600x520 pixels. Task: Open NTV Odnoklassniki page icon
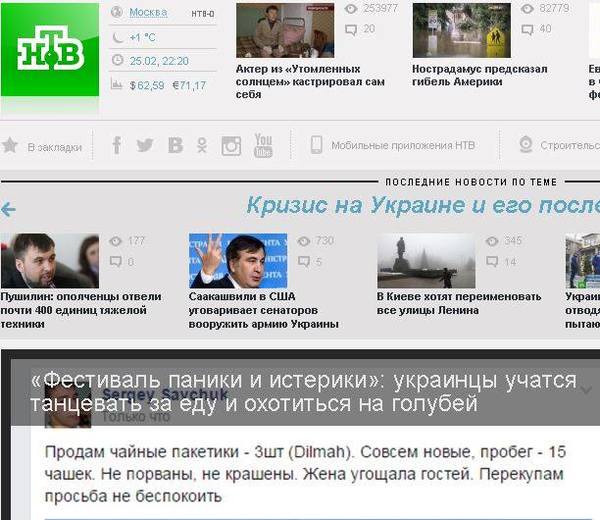[202, 145]
